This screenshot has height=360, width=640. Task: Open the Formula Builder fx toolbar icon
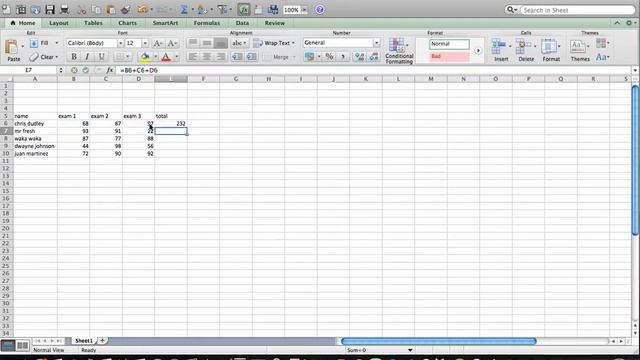pos(244,9)
